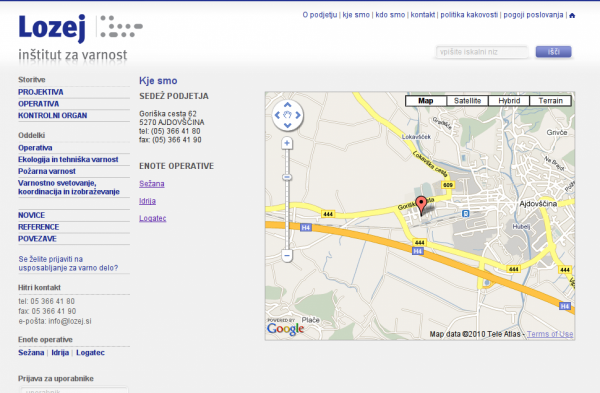This screenshot has width=600, height=393.
Task: Switch map to Hybrid view
Action: point(509,101)
